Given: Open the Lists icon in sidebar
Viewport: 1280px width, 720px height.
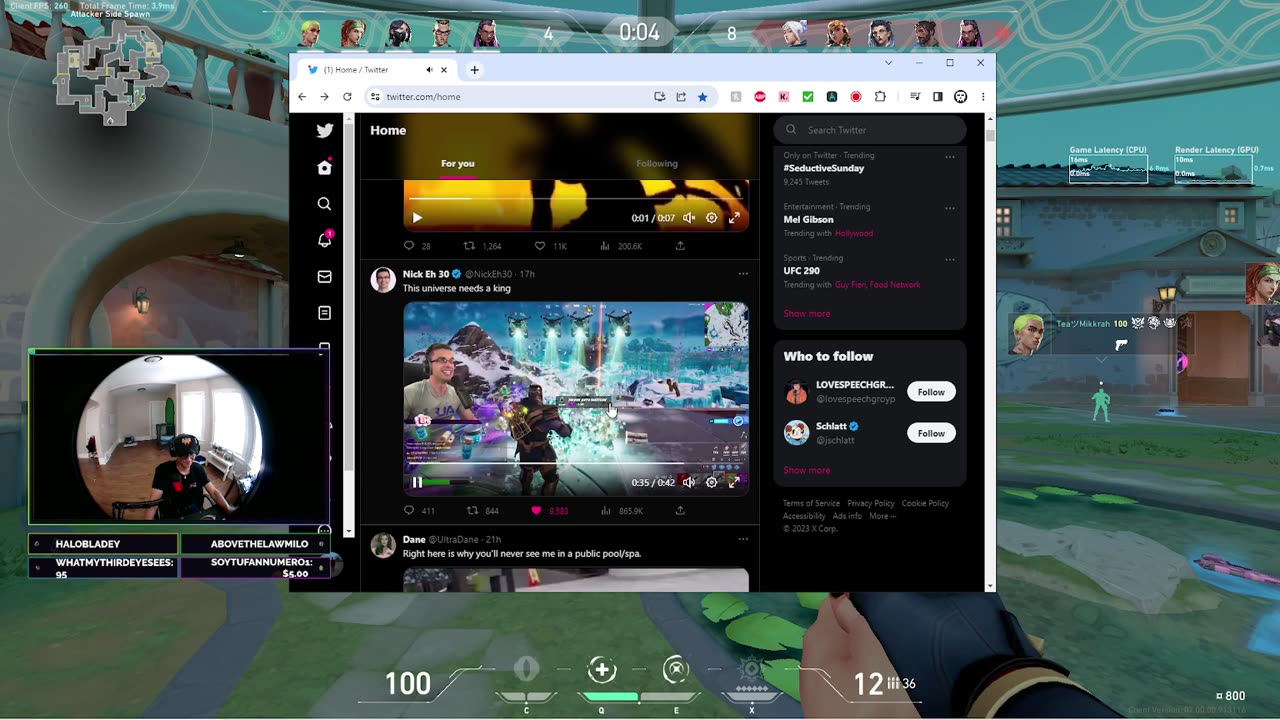Looking at the screenshot, I should pyautogui.click(x=324, y=313).
